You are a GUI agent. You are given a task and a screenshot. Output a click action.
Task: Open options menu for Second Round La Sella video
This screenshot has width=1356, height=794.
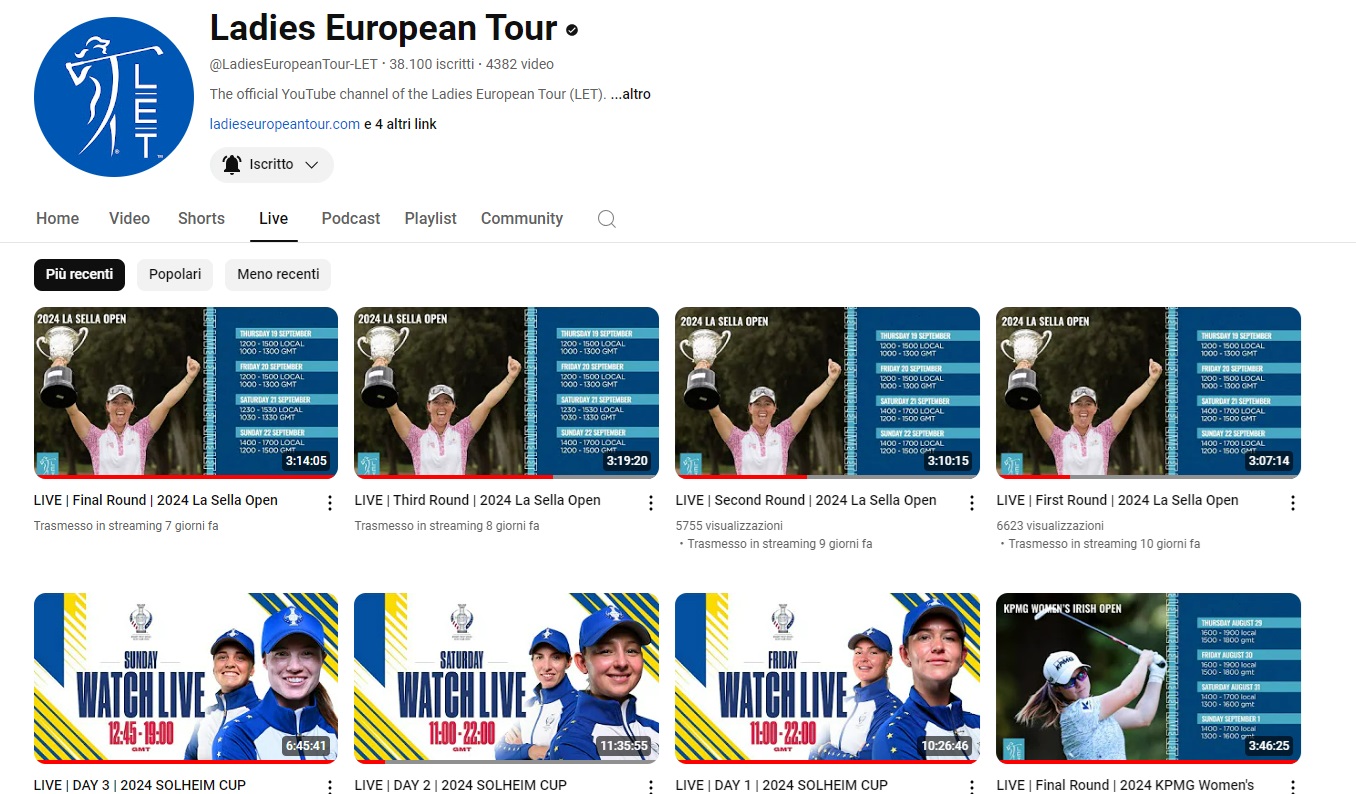click(x=972, y=503)
